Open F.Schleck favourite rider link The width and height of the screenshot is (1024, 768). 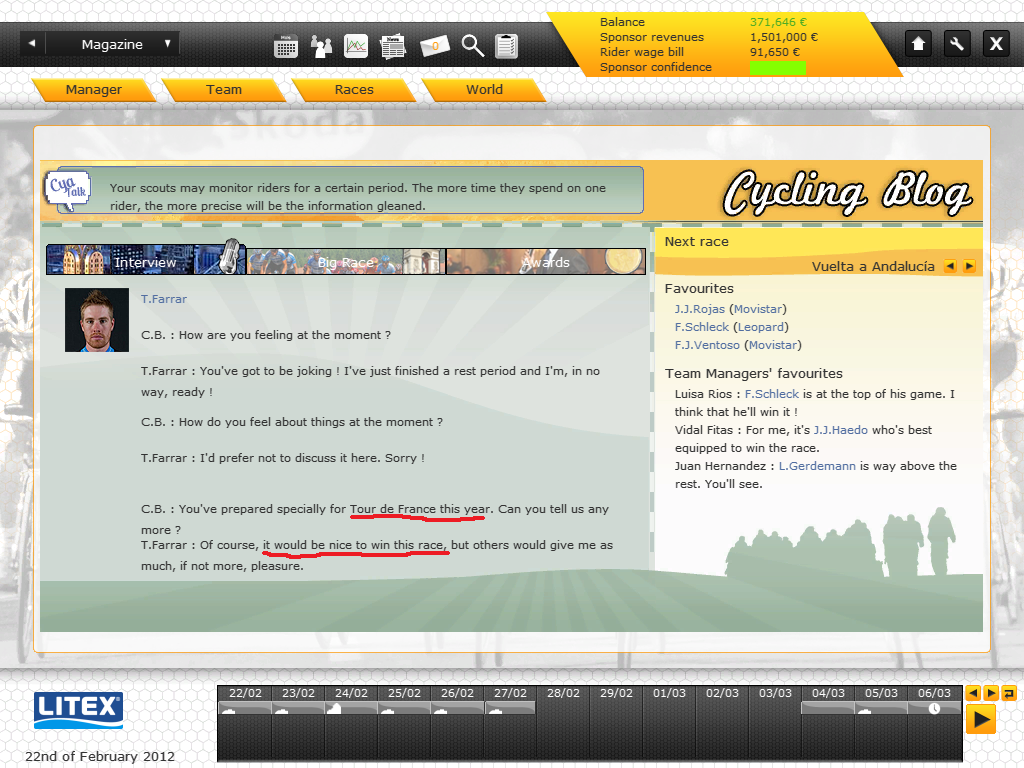coord(701,327)
